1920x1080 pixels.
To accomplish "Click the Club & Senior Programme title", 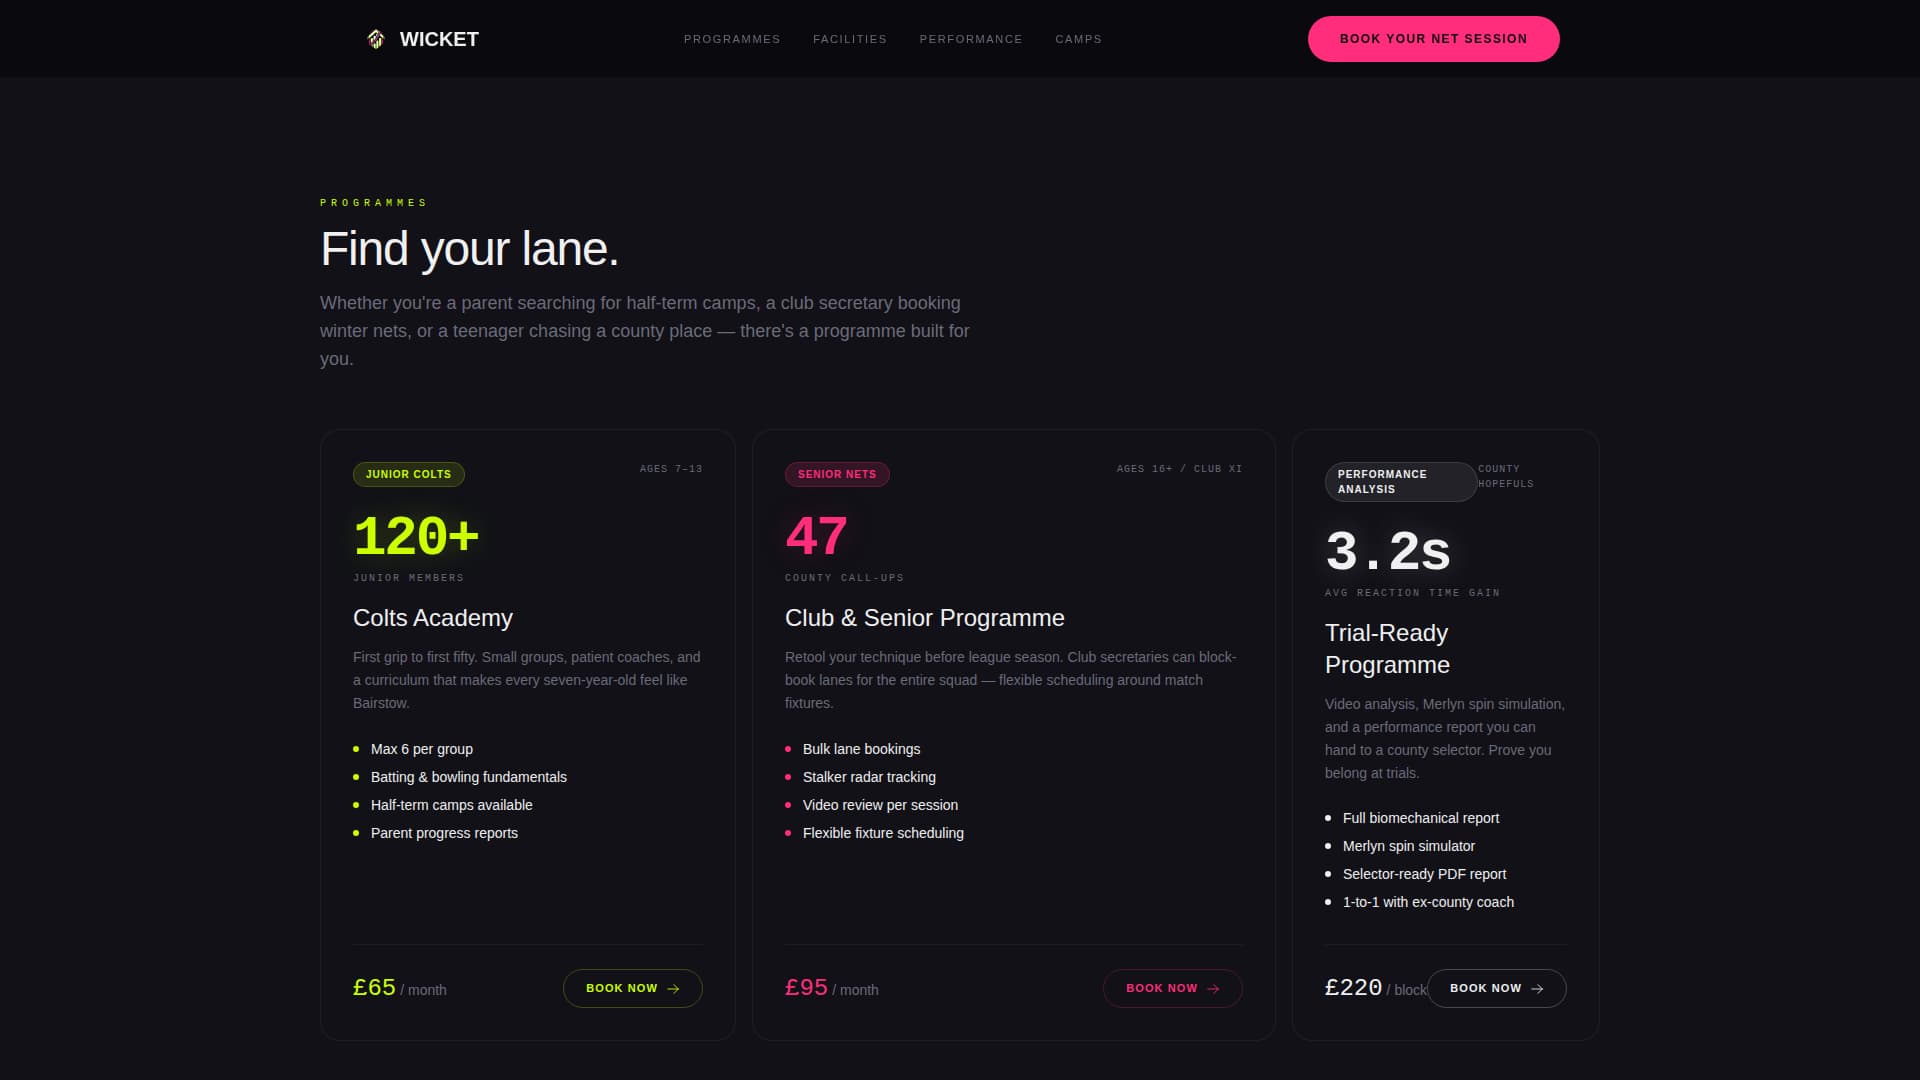I will coord(925,618).
